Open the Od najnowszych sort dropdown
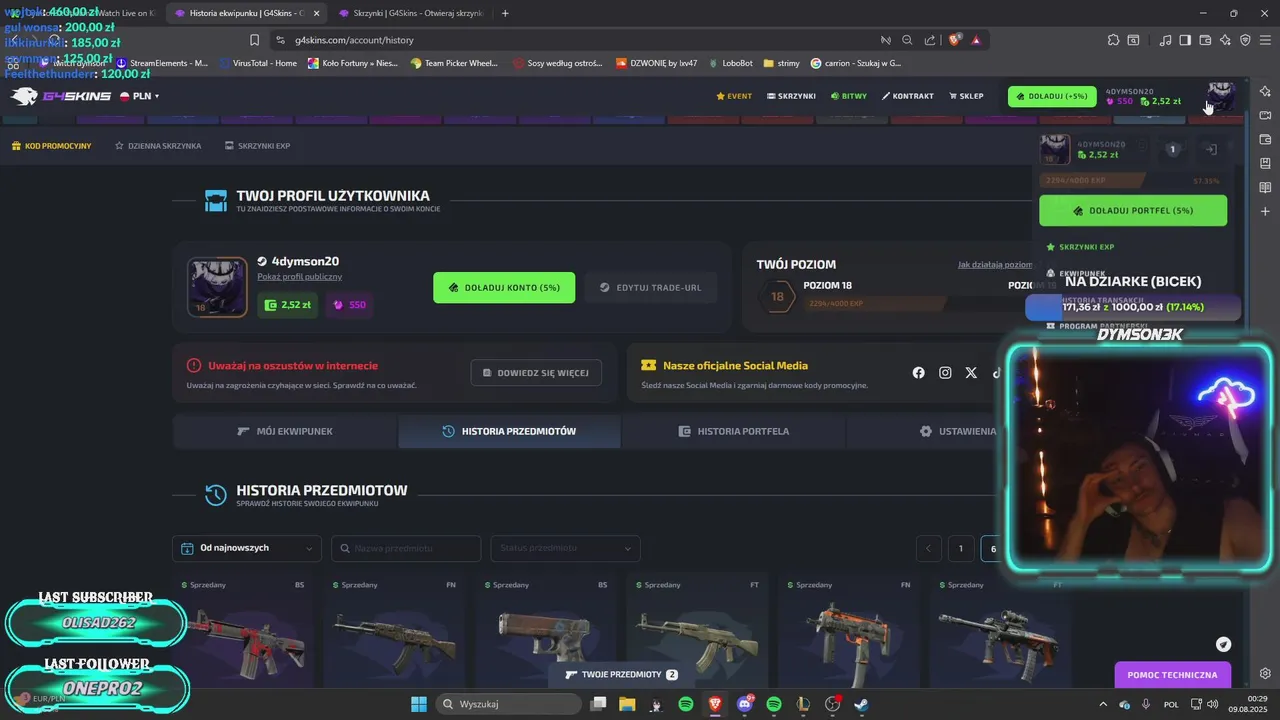This screenshot has width=1280, height=720. point(247,548)
